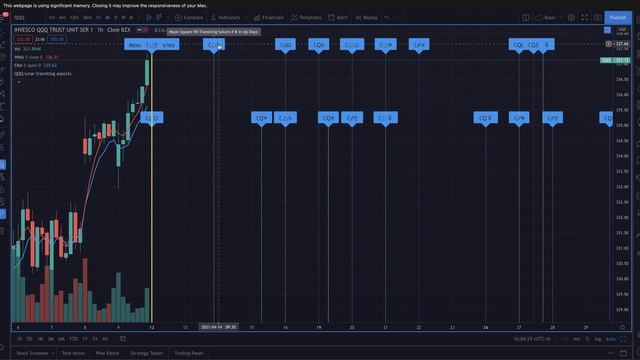
Task: Open indicator Templates
Action: click(x=306, y=18)
